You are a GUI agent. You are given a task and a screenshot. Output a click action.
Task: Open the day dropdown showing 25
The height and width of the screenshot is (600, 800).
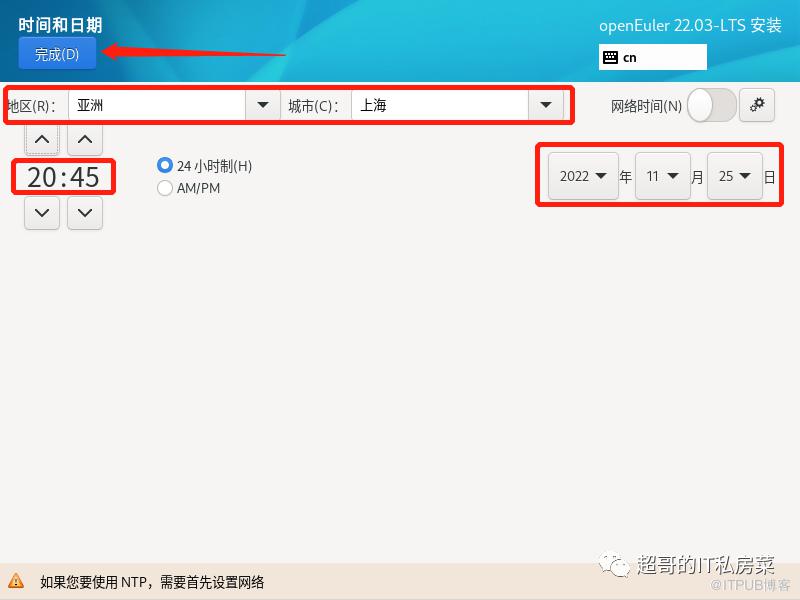tap(735, 176)
